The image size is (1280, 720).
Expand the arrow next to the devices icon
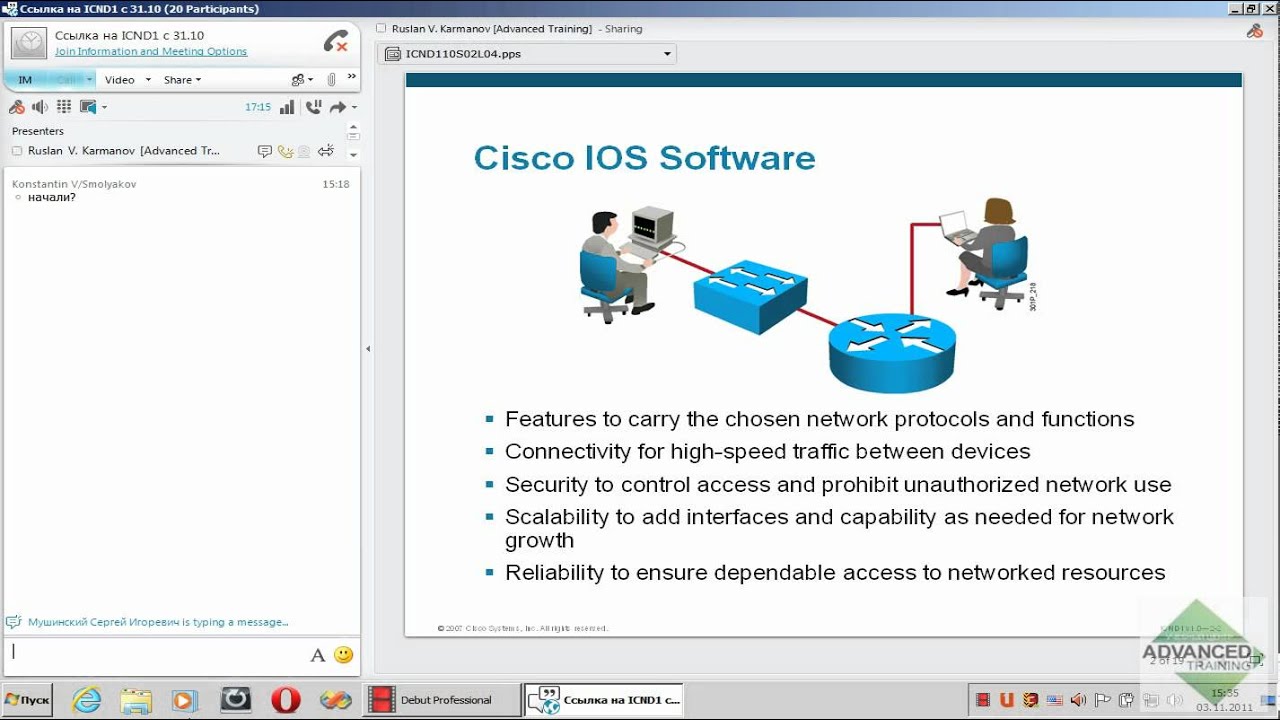pos(104,108)
